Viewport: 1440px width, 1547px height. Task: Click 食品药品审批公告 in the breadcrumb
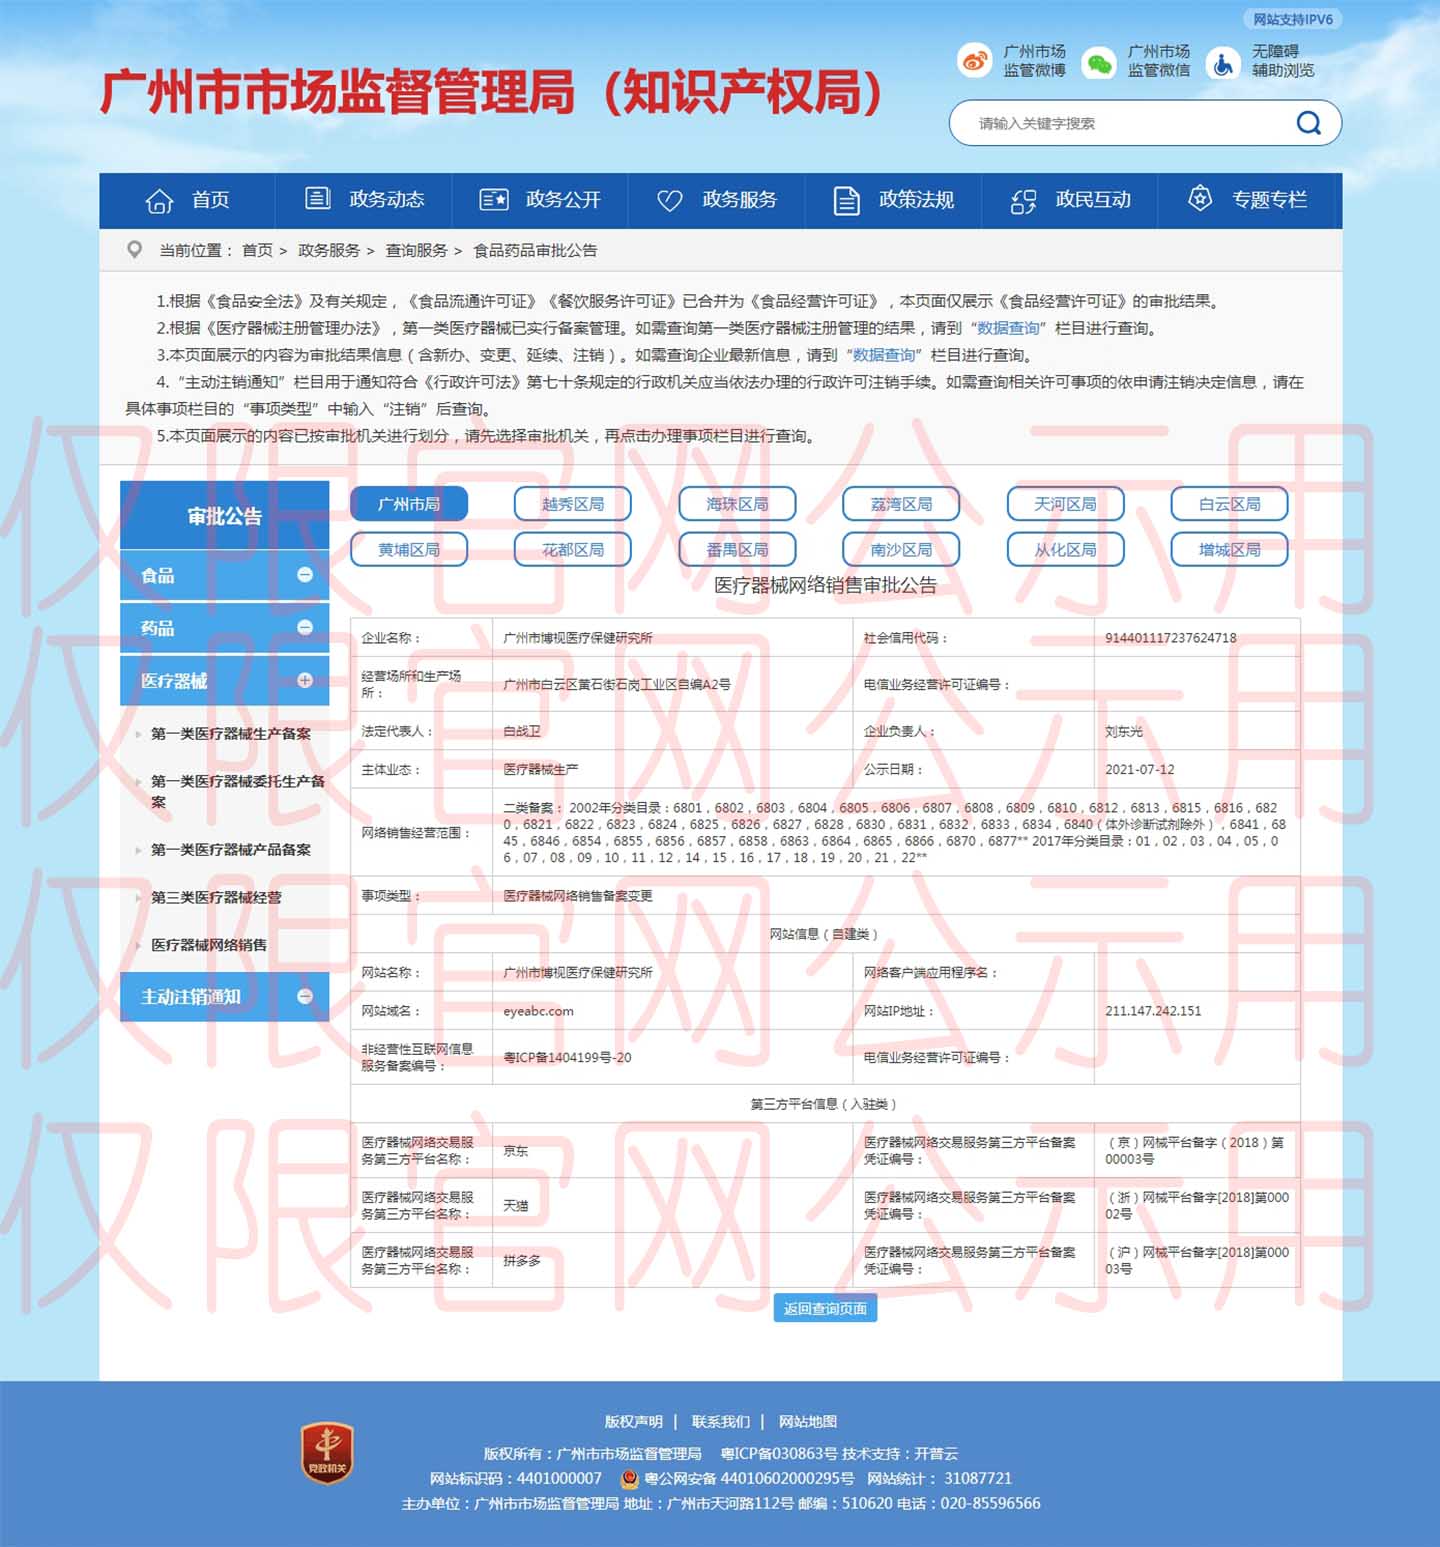pos(535,250)
